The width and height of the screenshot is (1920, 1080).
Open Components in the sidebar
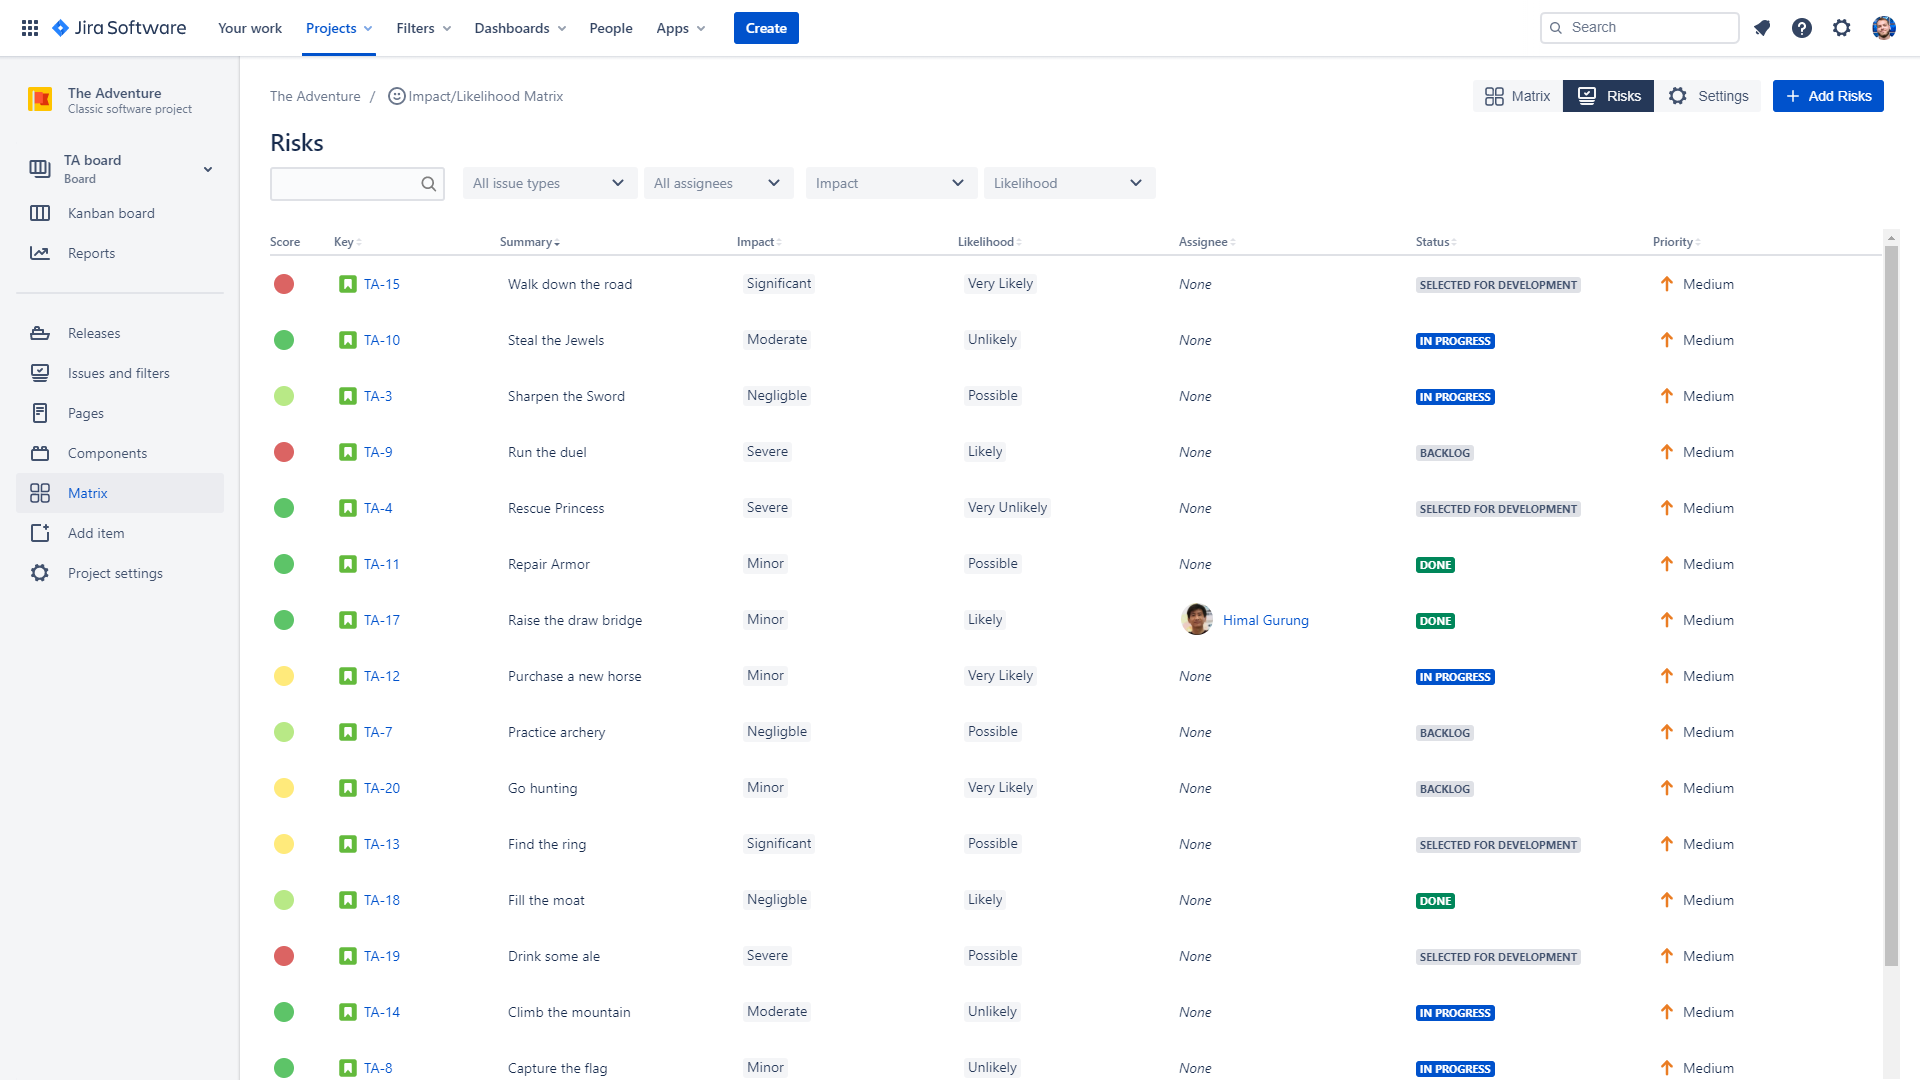click(107, 453)
